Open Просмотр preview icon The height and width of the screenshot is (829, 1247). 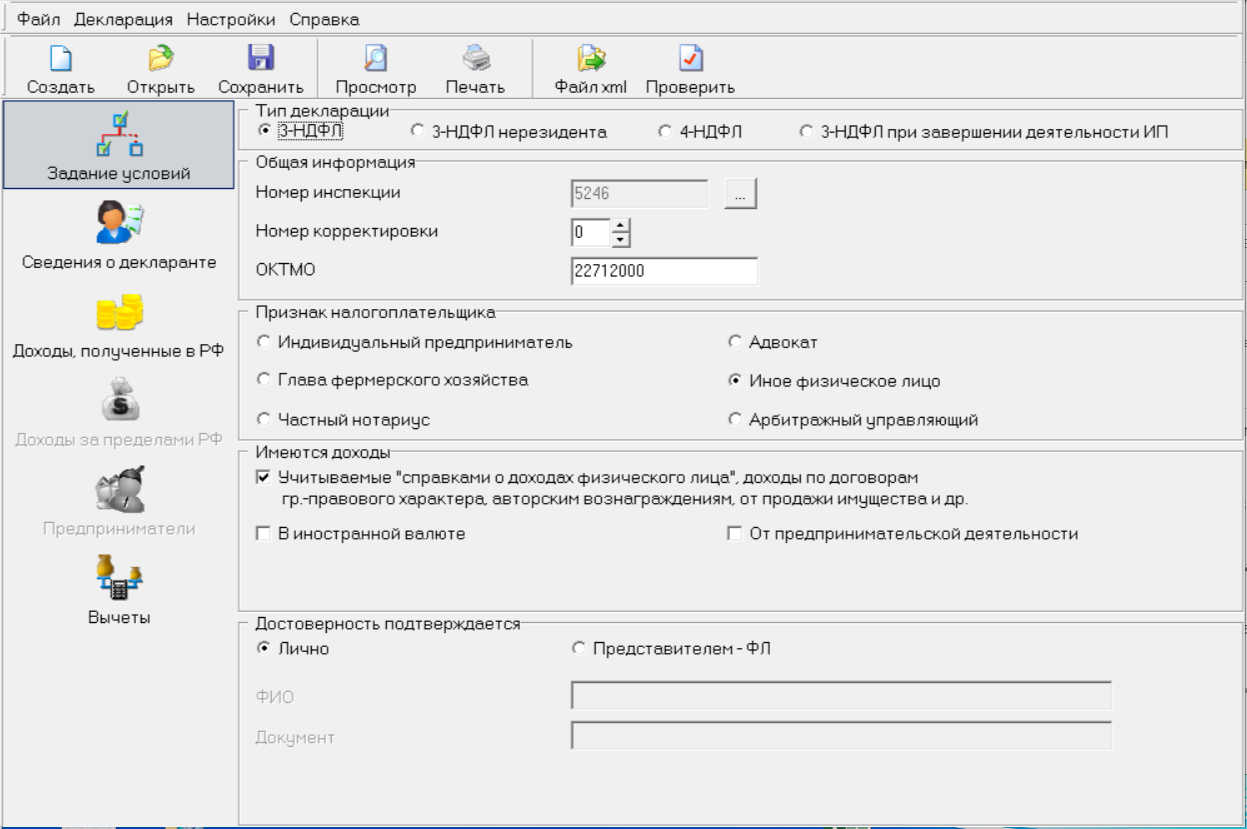coord(374,59)
